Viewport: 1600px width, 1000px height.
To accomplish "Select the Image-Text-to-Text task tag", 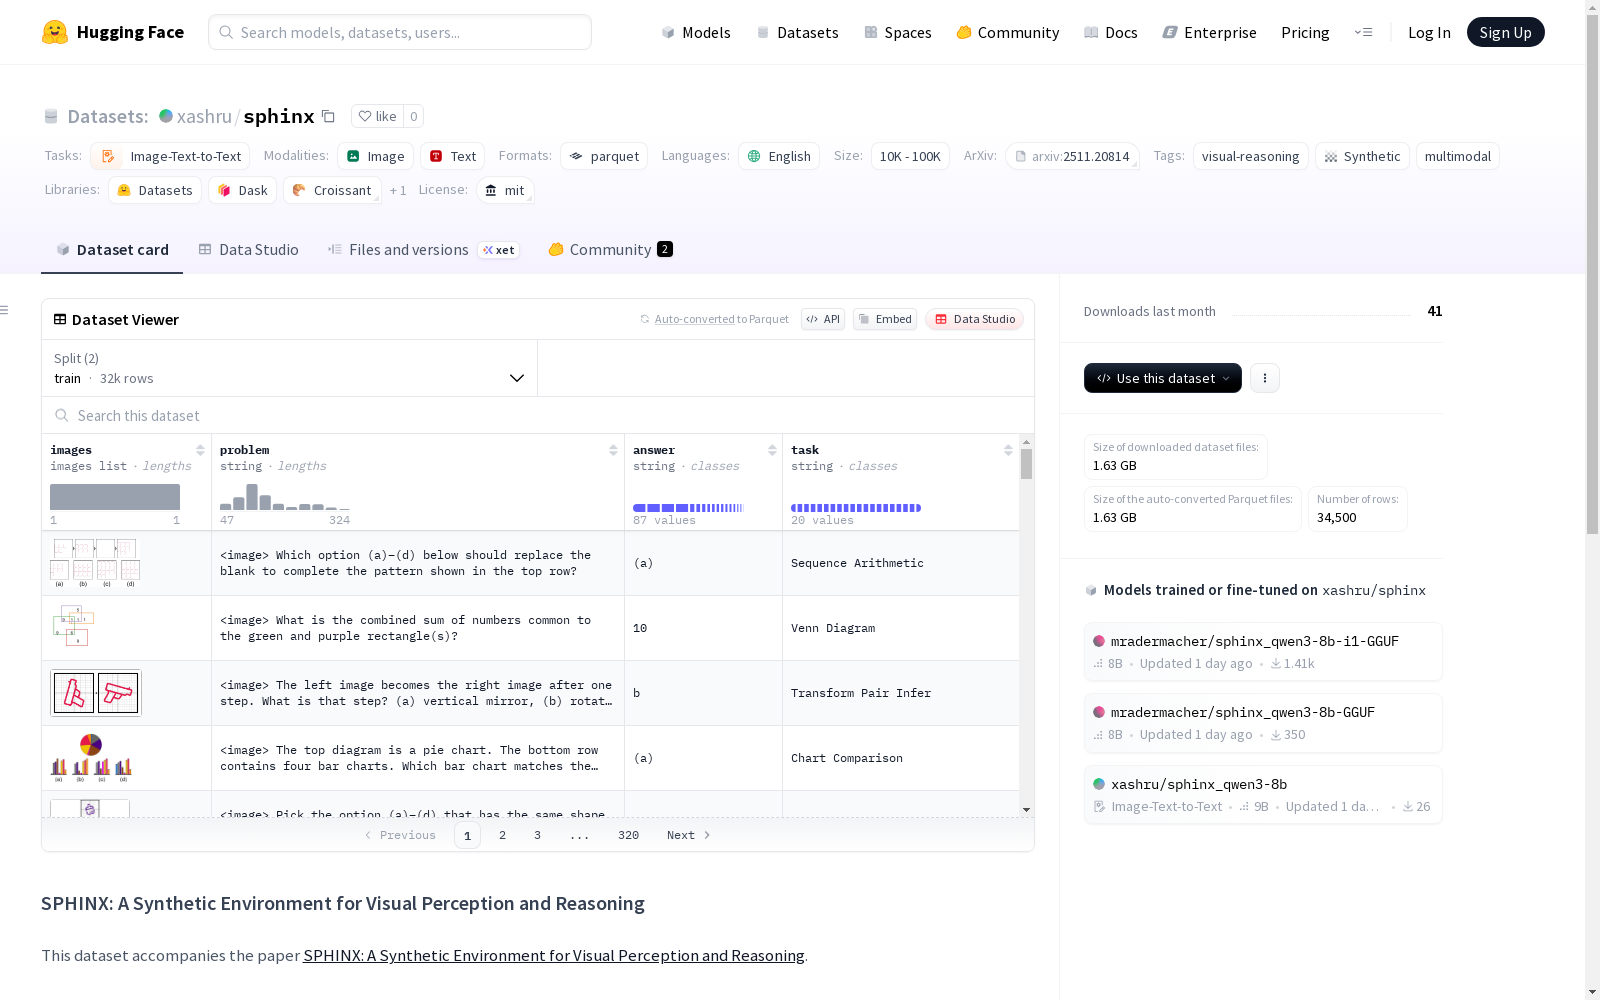I will pyautogui.click(x=170, y=156).
